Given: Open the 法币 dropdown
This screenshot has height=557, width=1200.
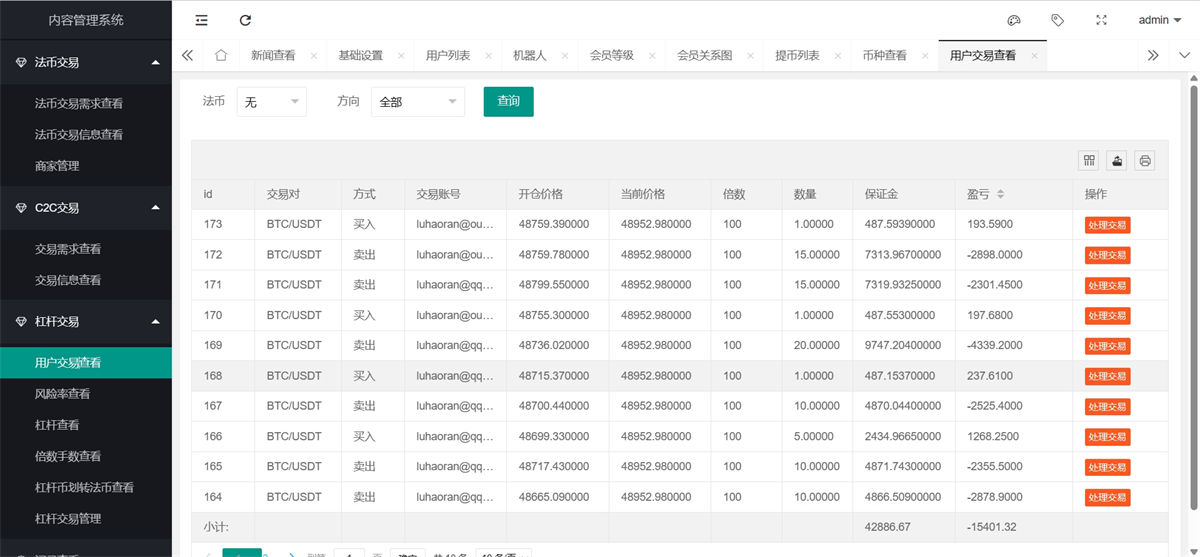Looking at the screenshot, I should pyautogui.click(x=272, y=101).
